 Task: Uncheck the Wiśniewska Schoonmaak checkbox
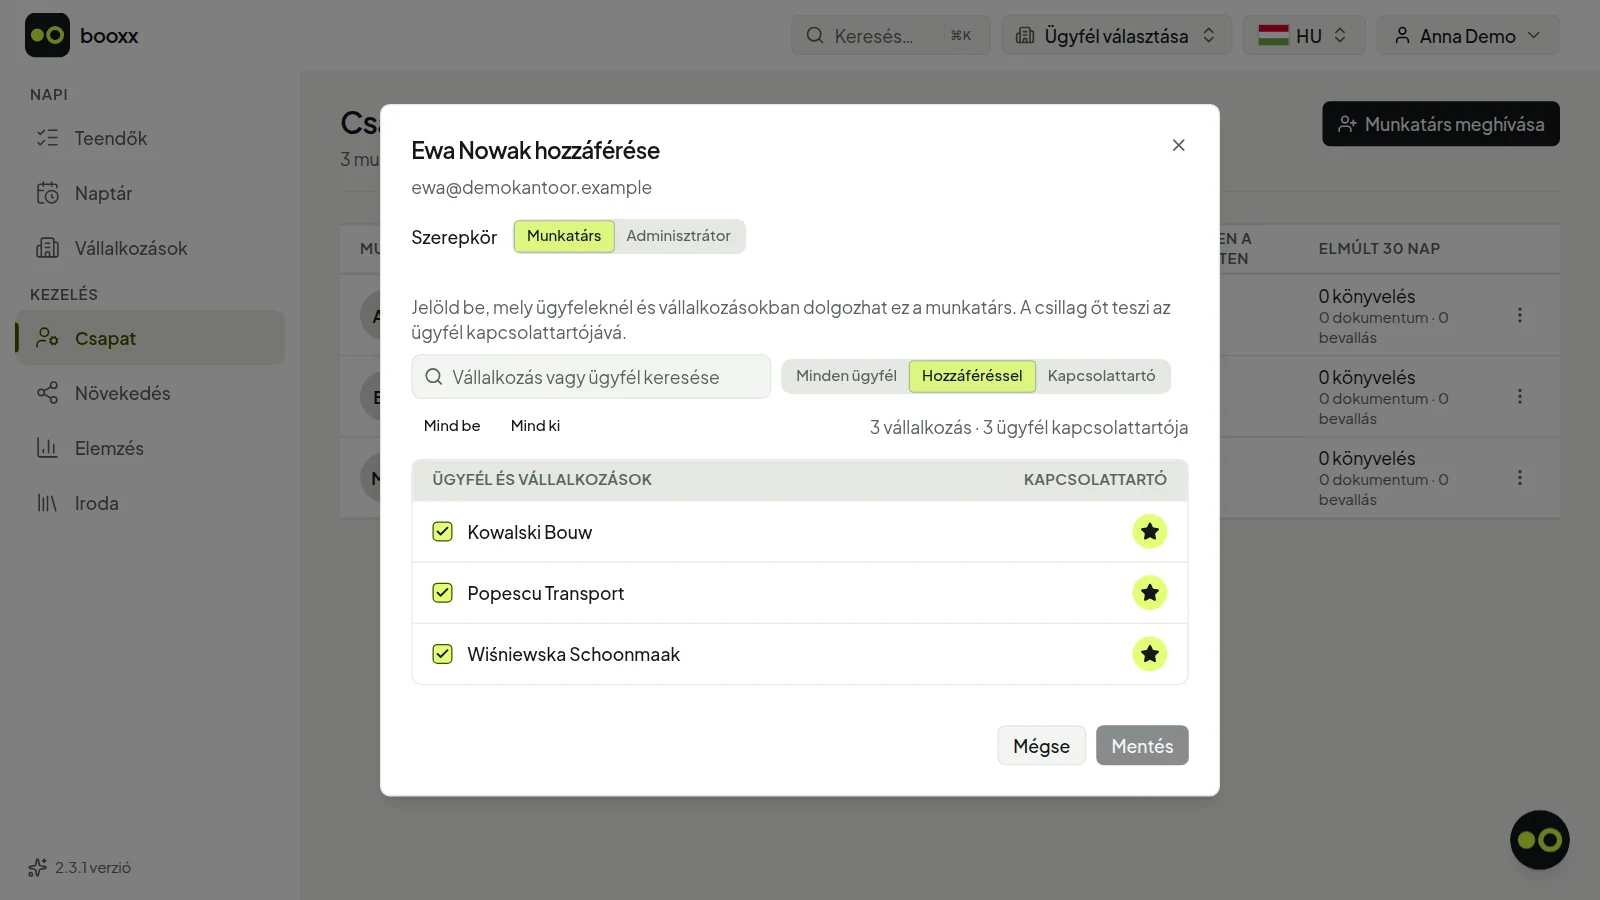coord(442,654)
